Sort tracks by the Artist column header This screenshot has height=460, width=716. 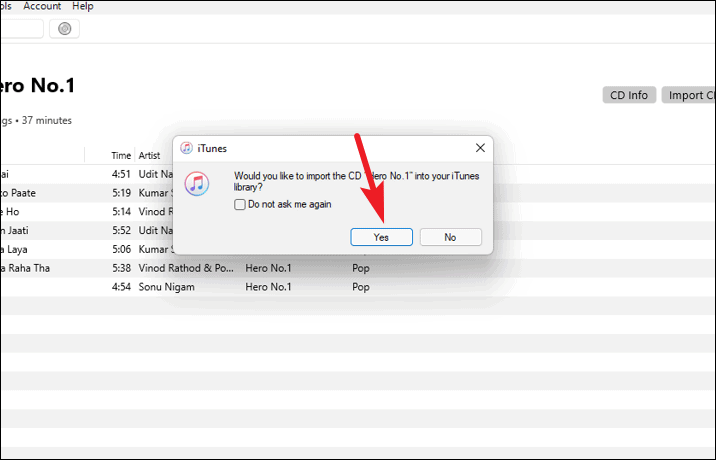[149, 156]
